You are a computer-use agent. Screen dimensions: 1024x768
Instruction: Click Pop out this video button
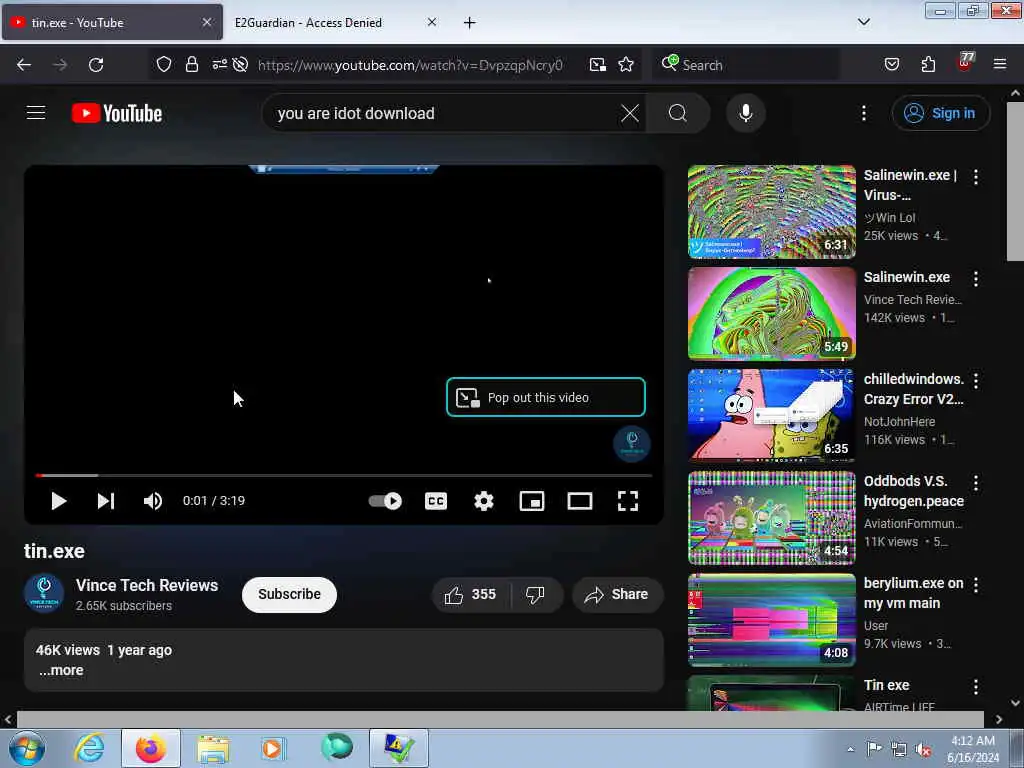click(546, 397)
